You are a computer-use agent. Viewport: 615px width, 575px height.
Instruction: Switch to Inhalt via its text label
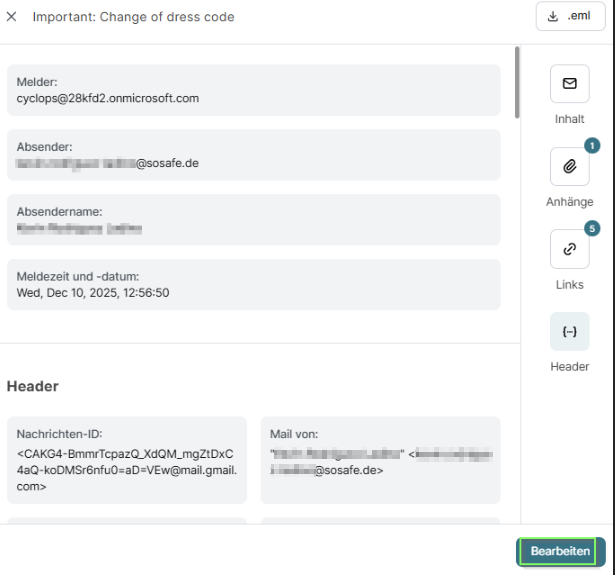(569, 119)
